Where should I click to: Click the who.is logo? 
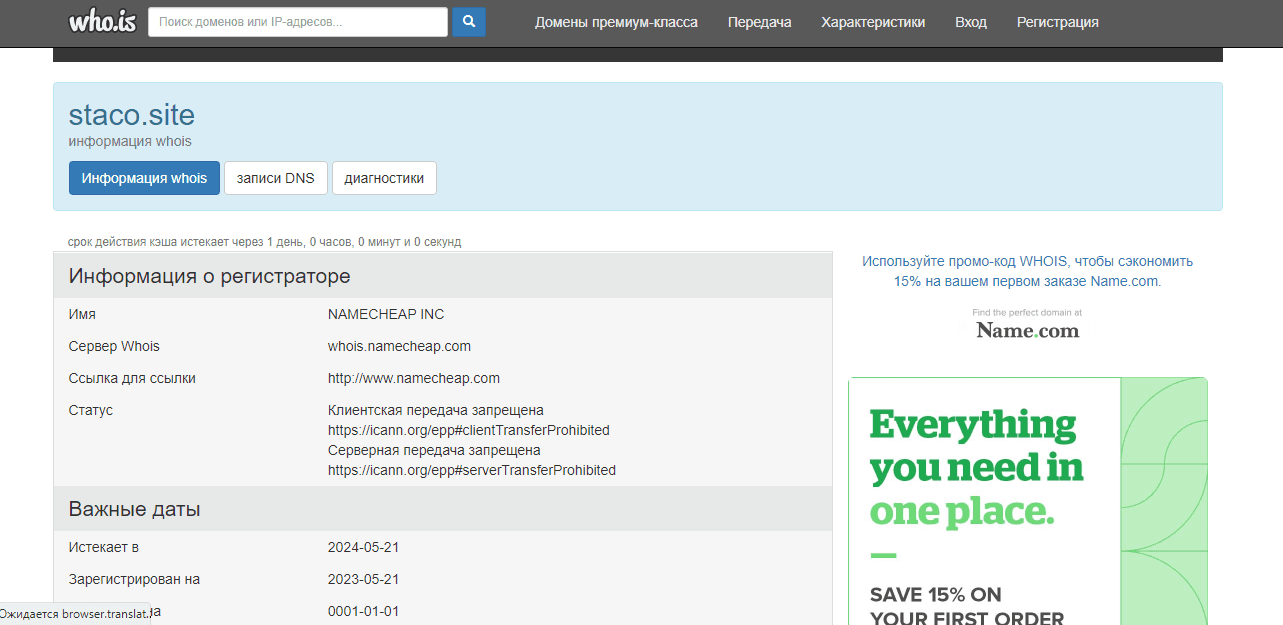[102, 22]
